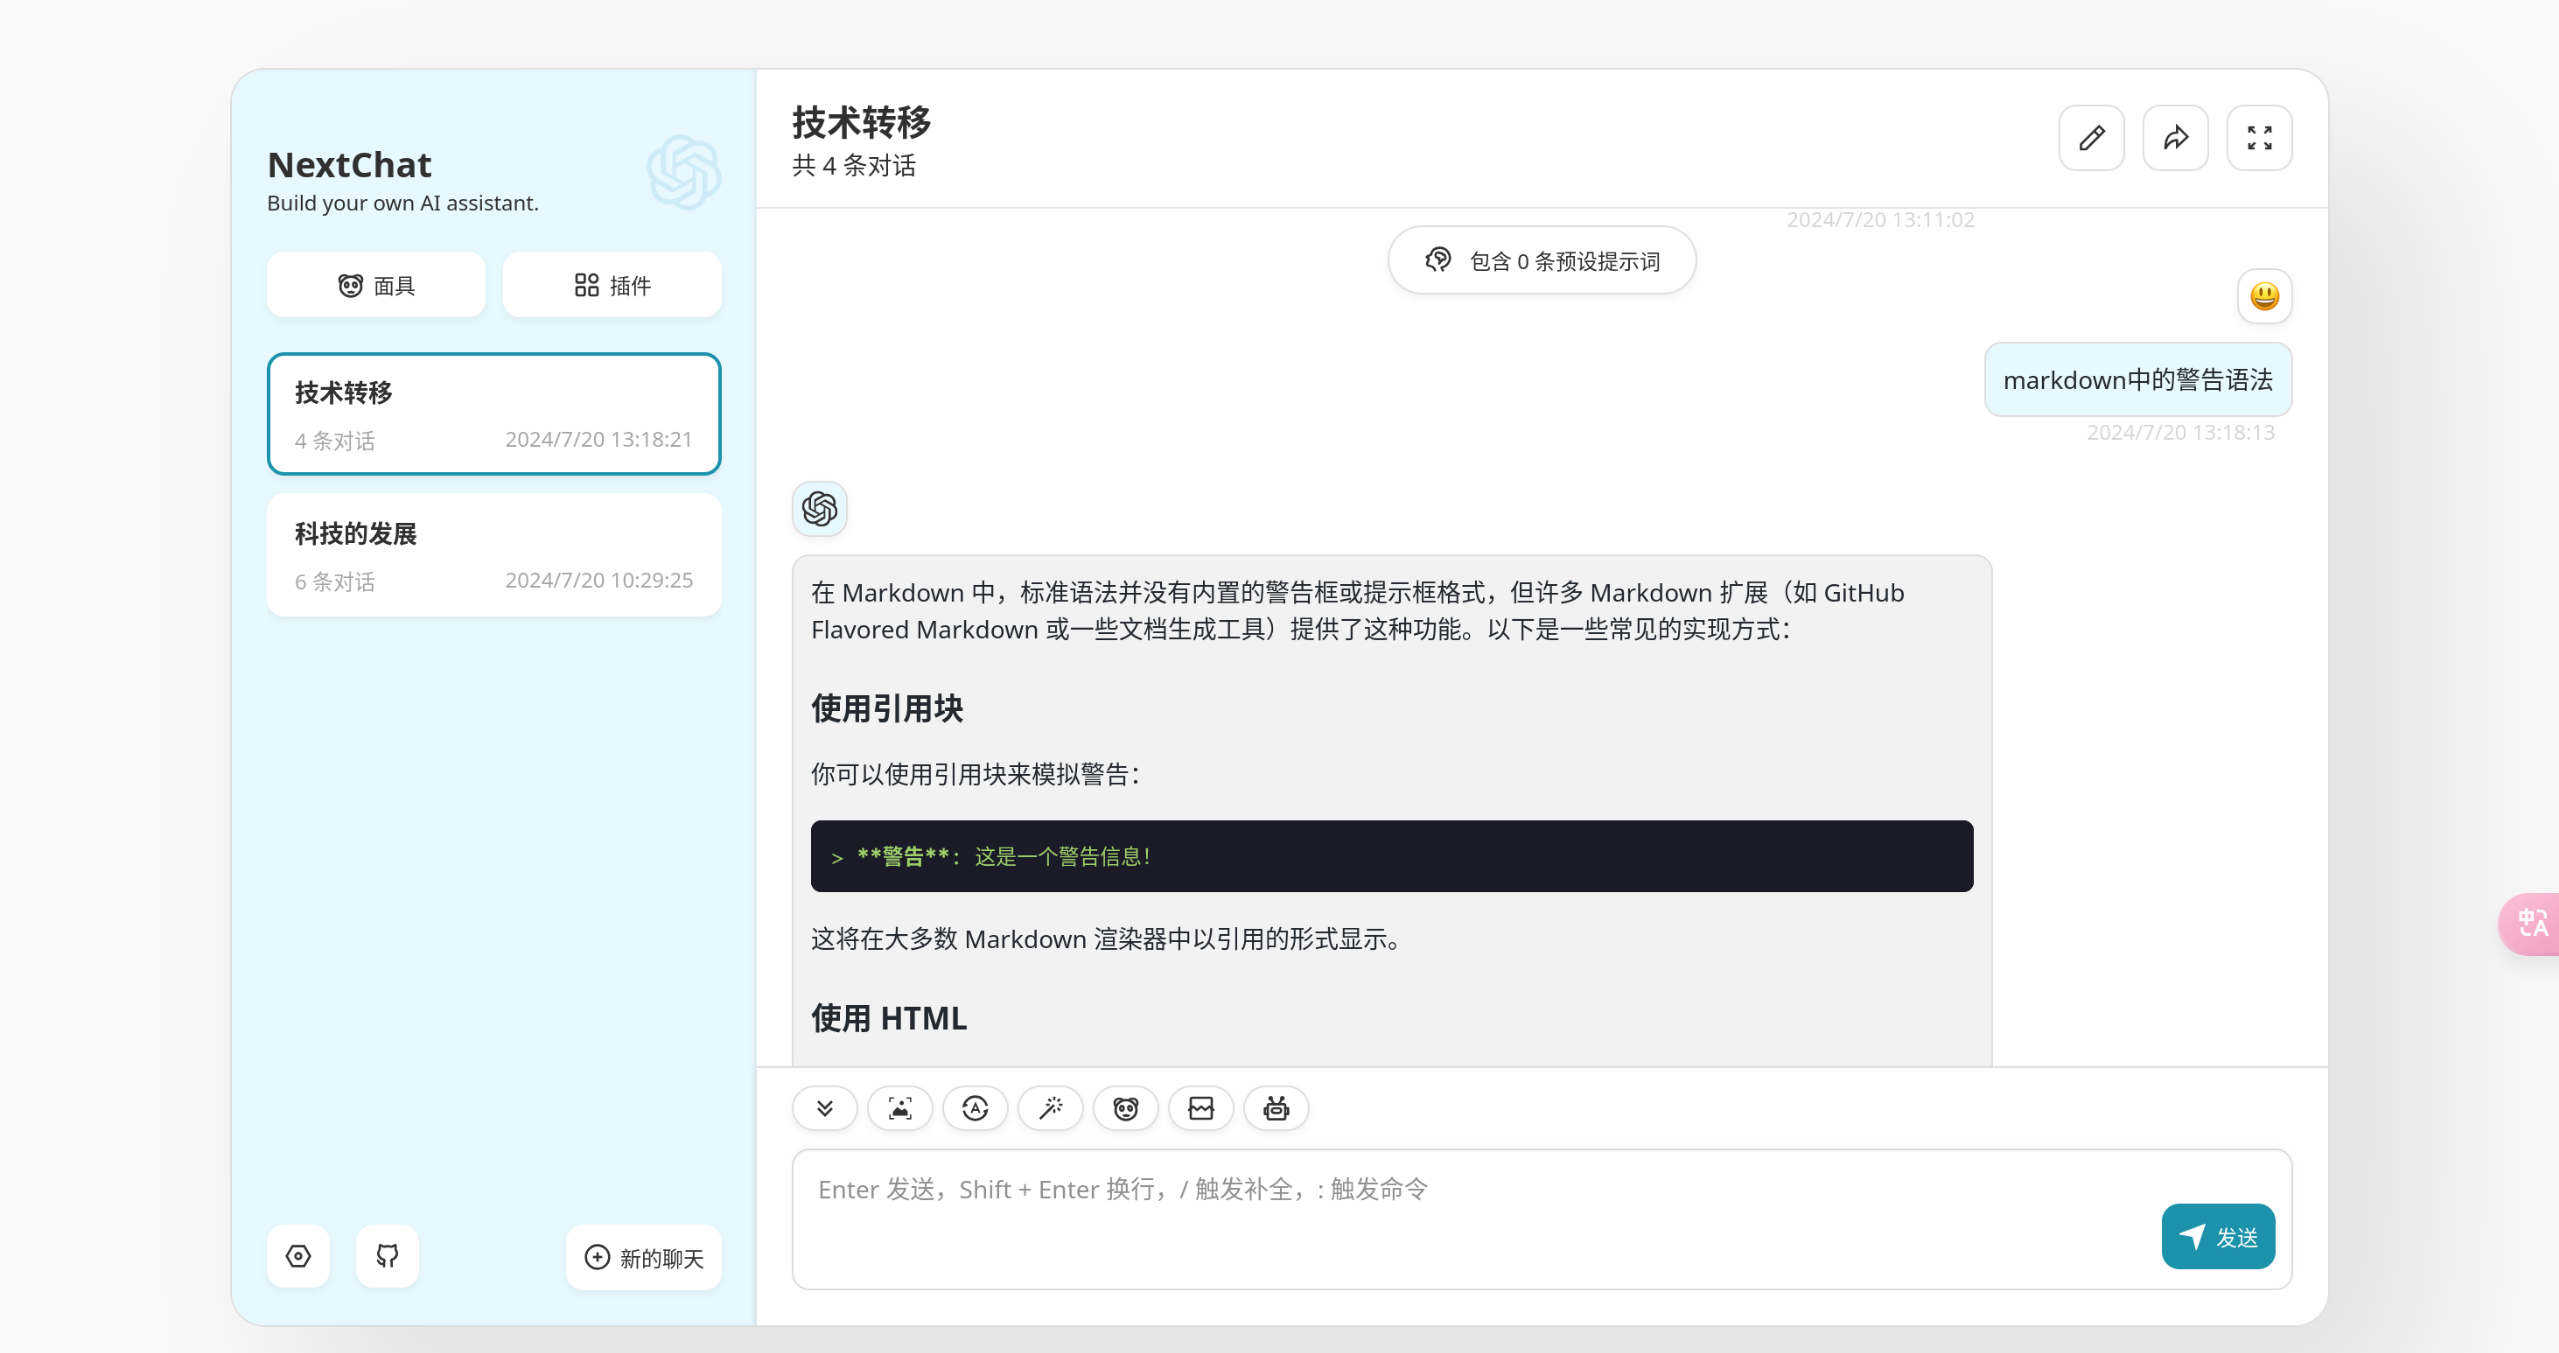Viewport: 2559px width, 1353px height.
Task: Click the 2024/7/20 10:29:25 chat timestamp
Action: [598, 581]
